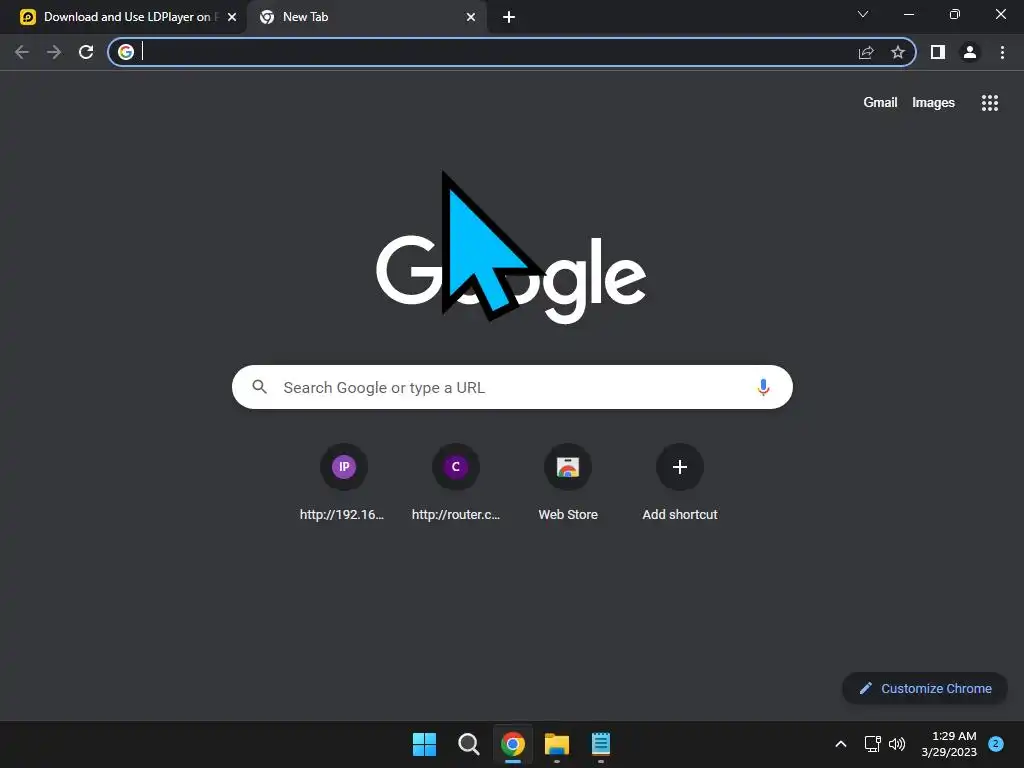Close the New Tab tab
1024x768 pixels.
click(x=471, y=17)
